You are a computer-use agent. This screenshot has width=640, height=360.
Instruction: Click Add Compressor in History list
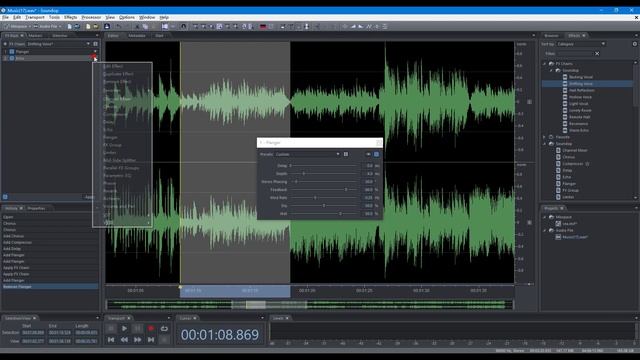pyautogui.click(x=17, y=242)
